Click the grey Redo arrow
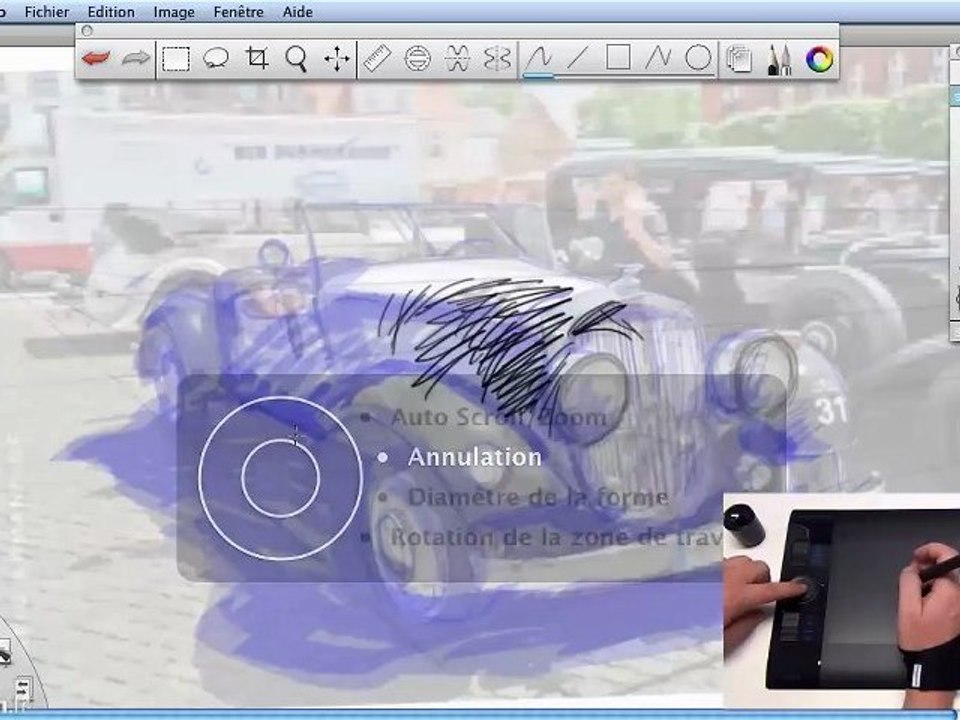The image size is (960, 720). tap(135, 59)
